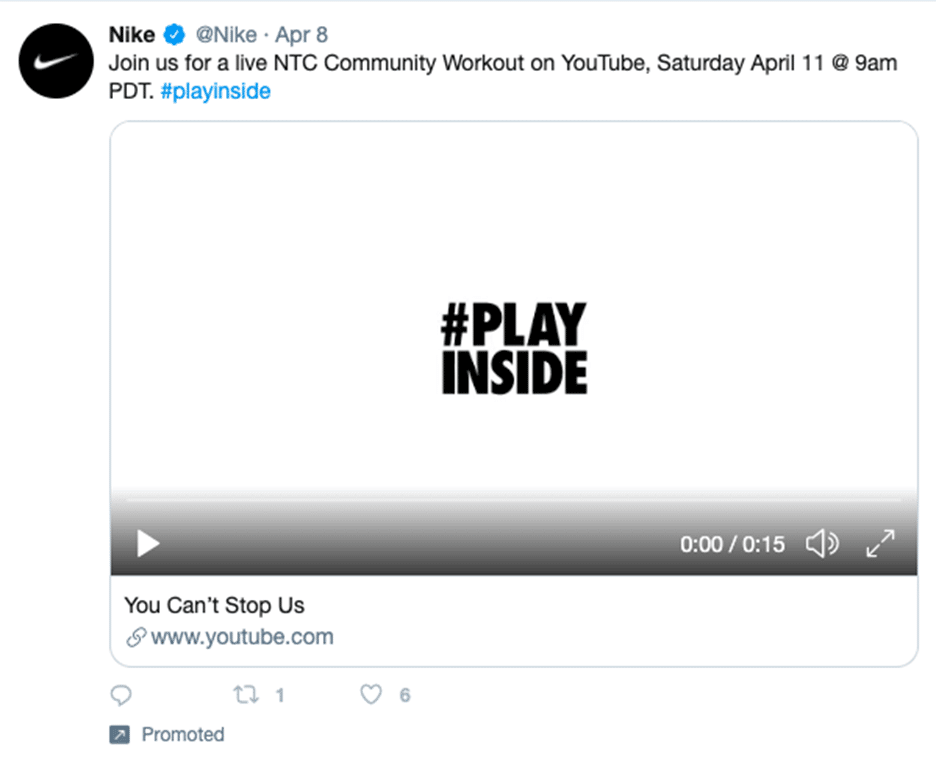Image resolution: width=936 pixels, height=763 pixels.
Task: Reply using the speech bubble icon
Action: (x=121, y=696)
